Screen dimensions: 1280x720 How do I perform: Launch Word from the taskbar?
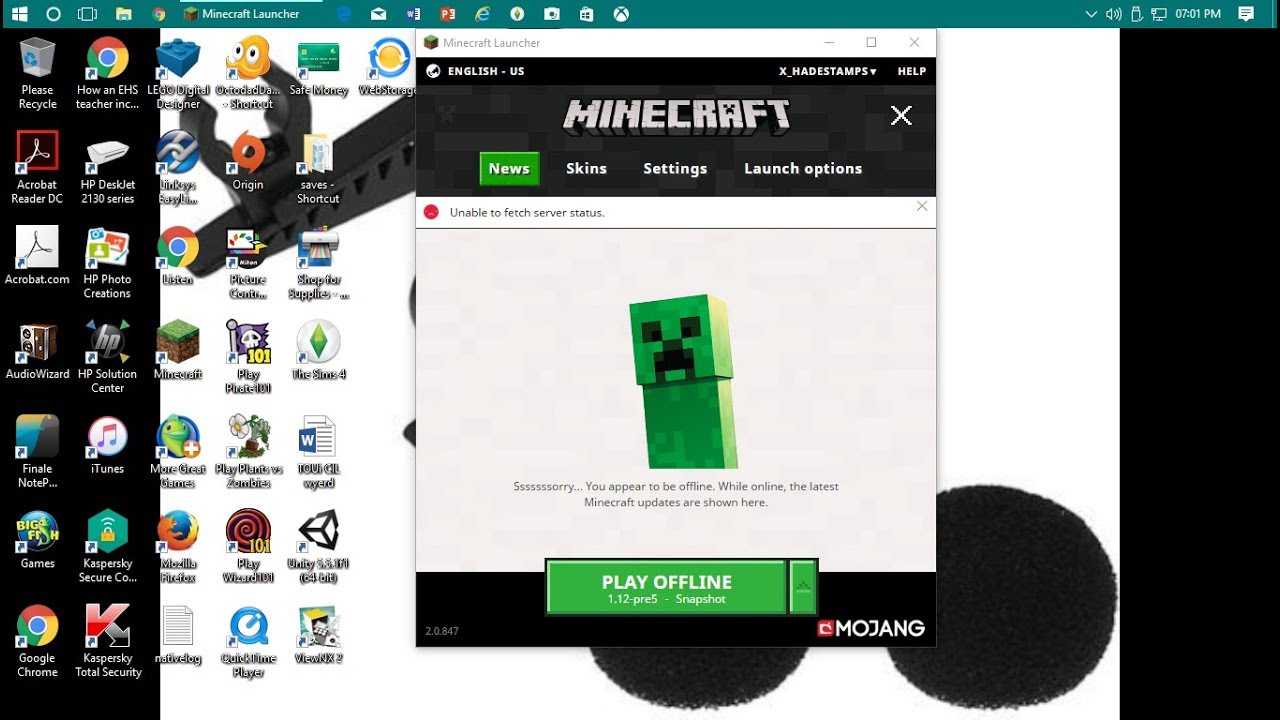[413, 14]
